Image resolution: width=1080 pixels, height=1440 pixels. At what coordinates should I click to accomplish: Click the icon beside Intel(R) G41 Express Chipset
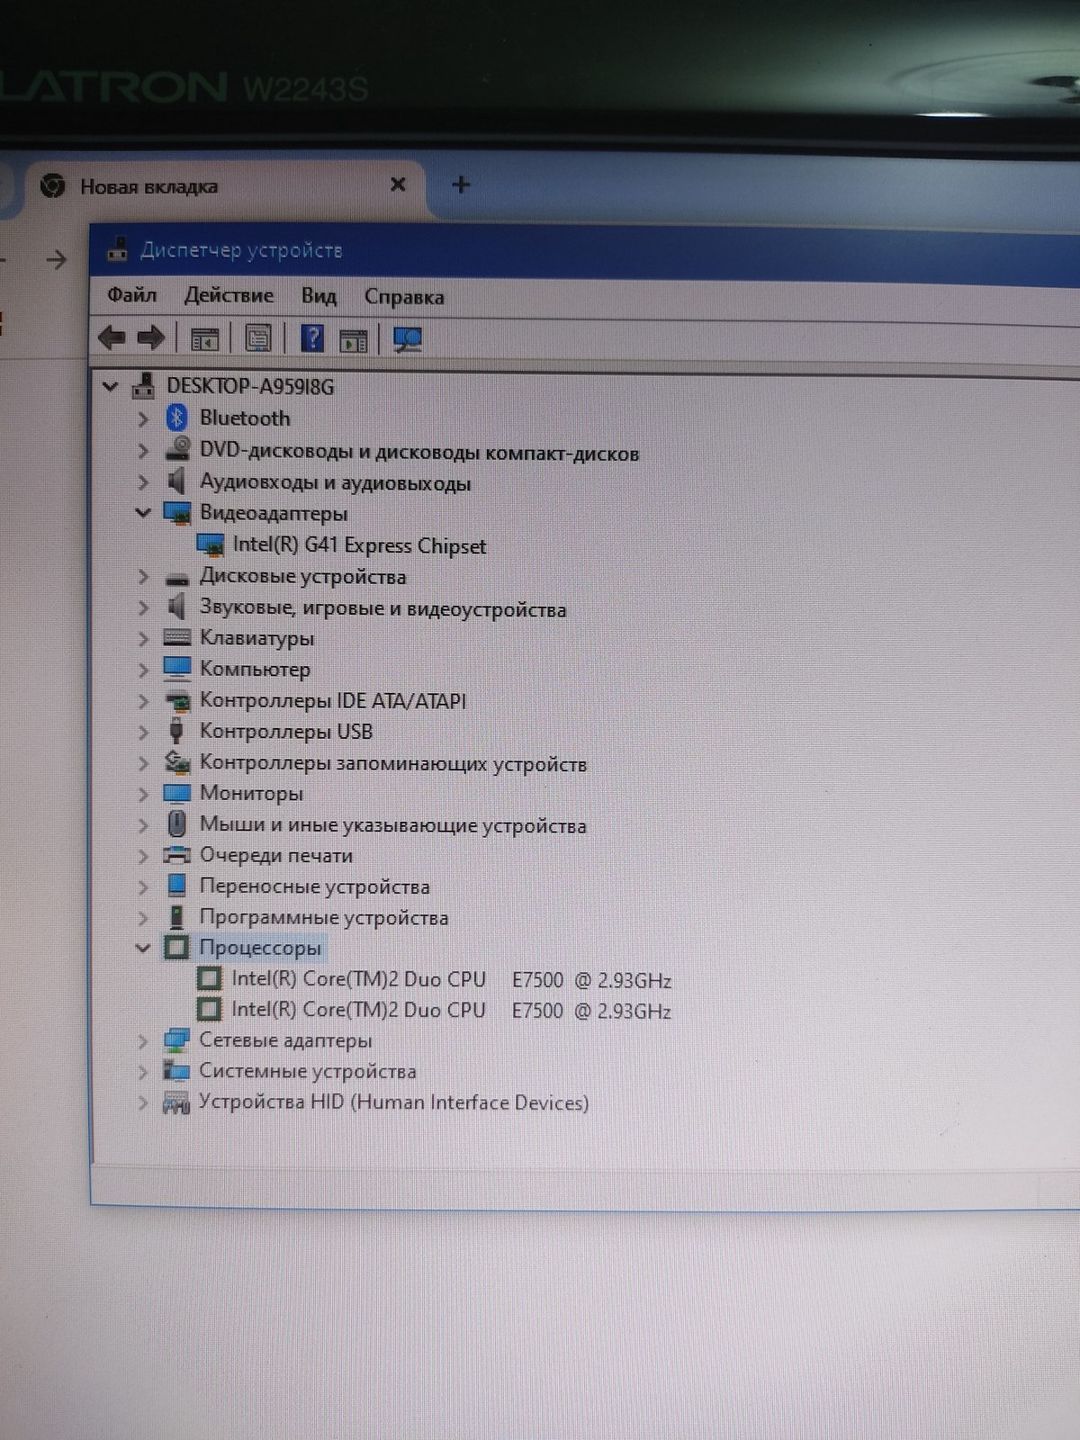click(210, 545)
